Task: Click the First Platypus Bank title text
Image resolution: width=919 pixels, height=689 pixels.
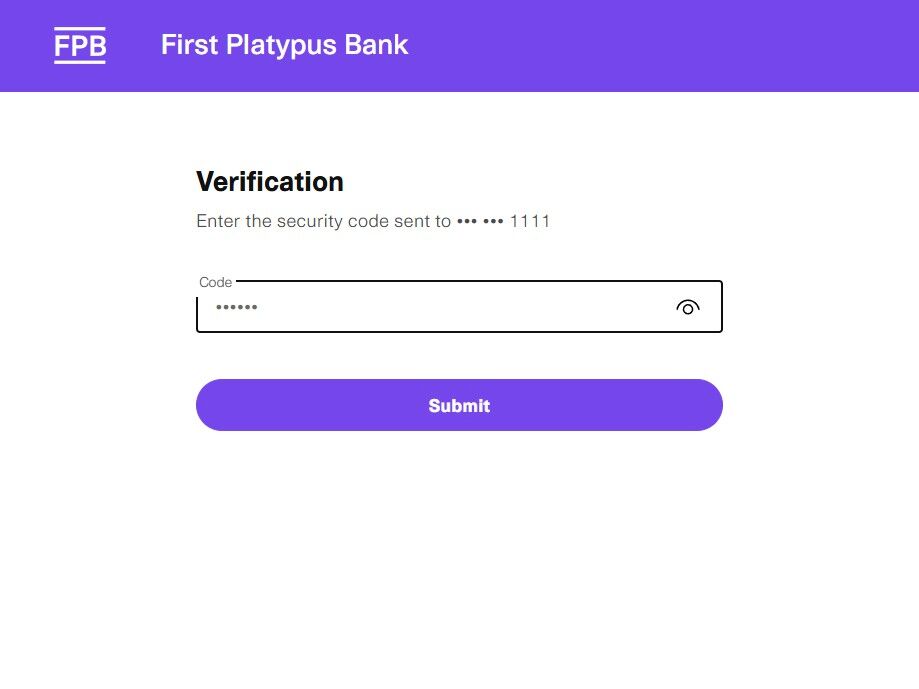Action: click(284, 45)
